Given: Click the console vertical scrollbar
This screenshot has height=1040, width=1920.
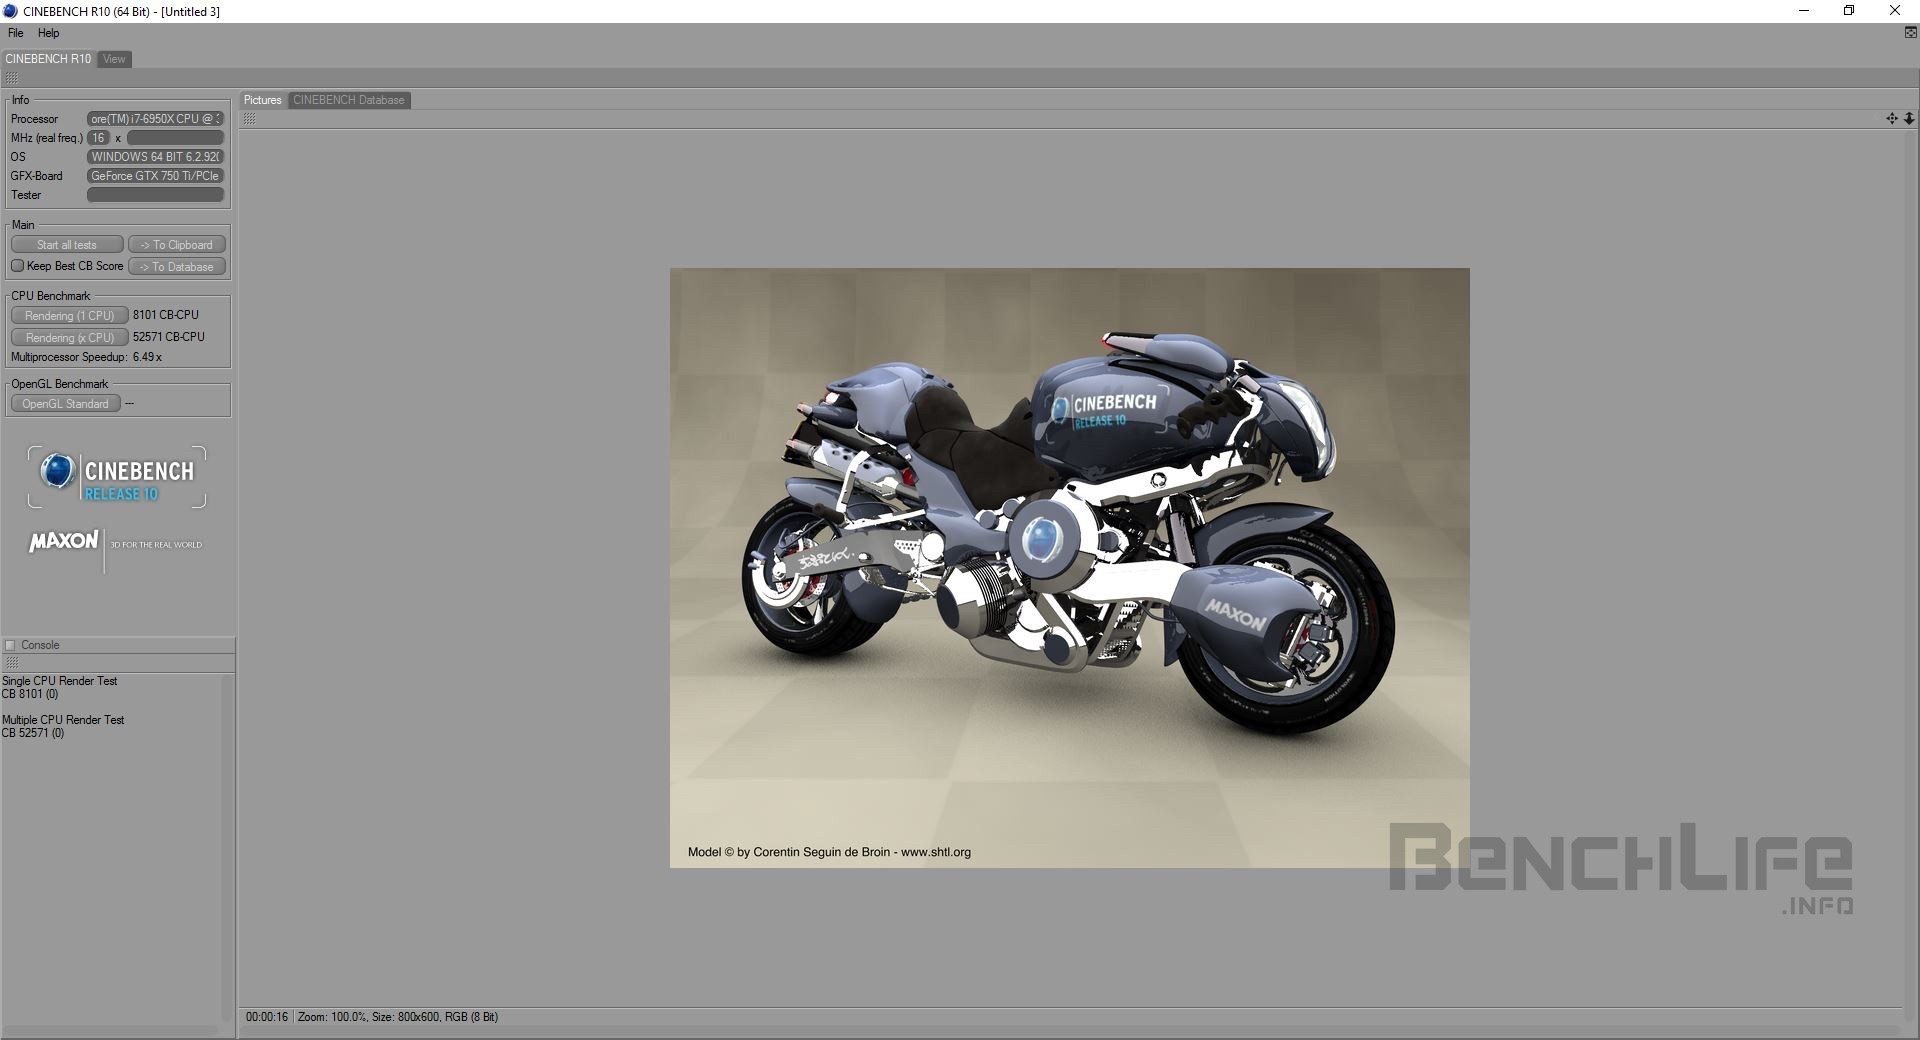Looking at the screenshot, I should point(226,846).
